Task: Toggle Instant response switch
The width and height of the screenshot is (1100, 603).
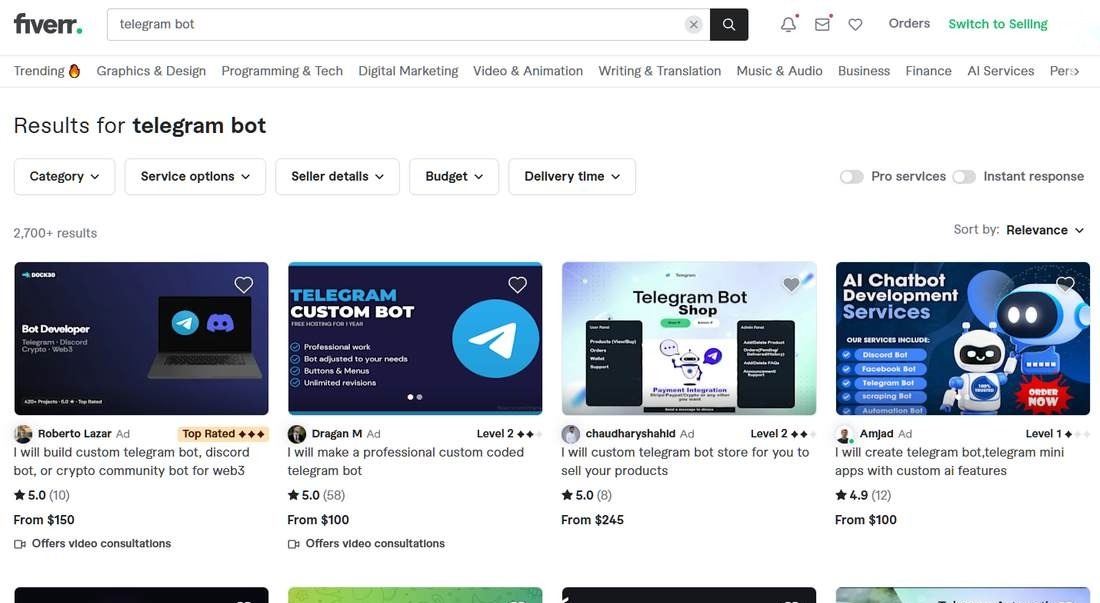Action: click(964, 177)
